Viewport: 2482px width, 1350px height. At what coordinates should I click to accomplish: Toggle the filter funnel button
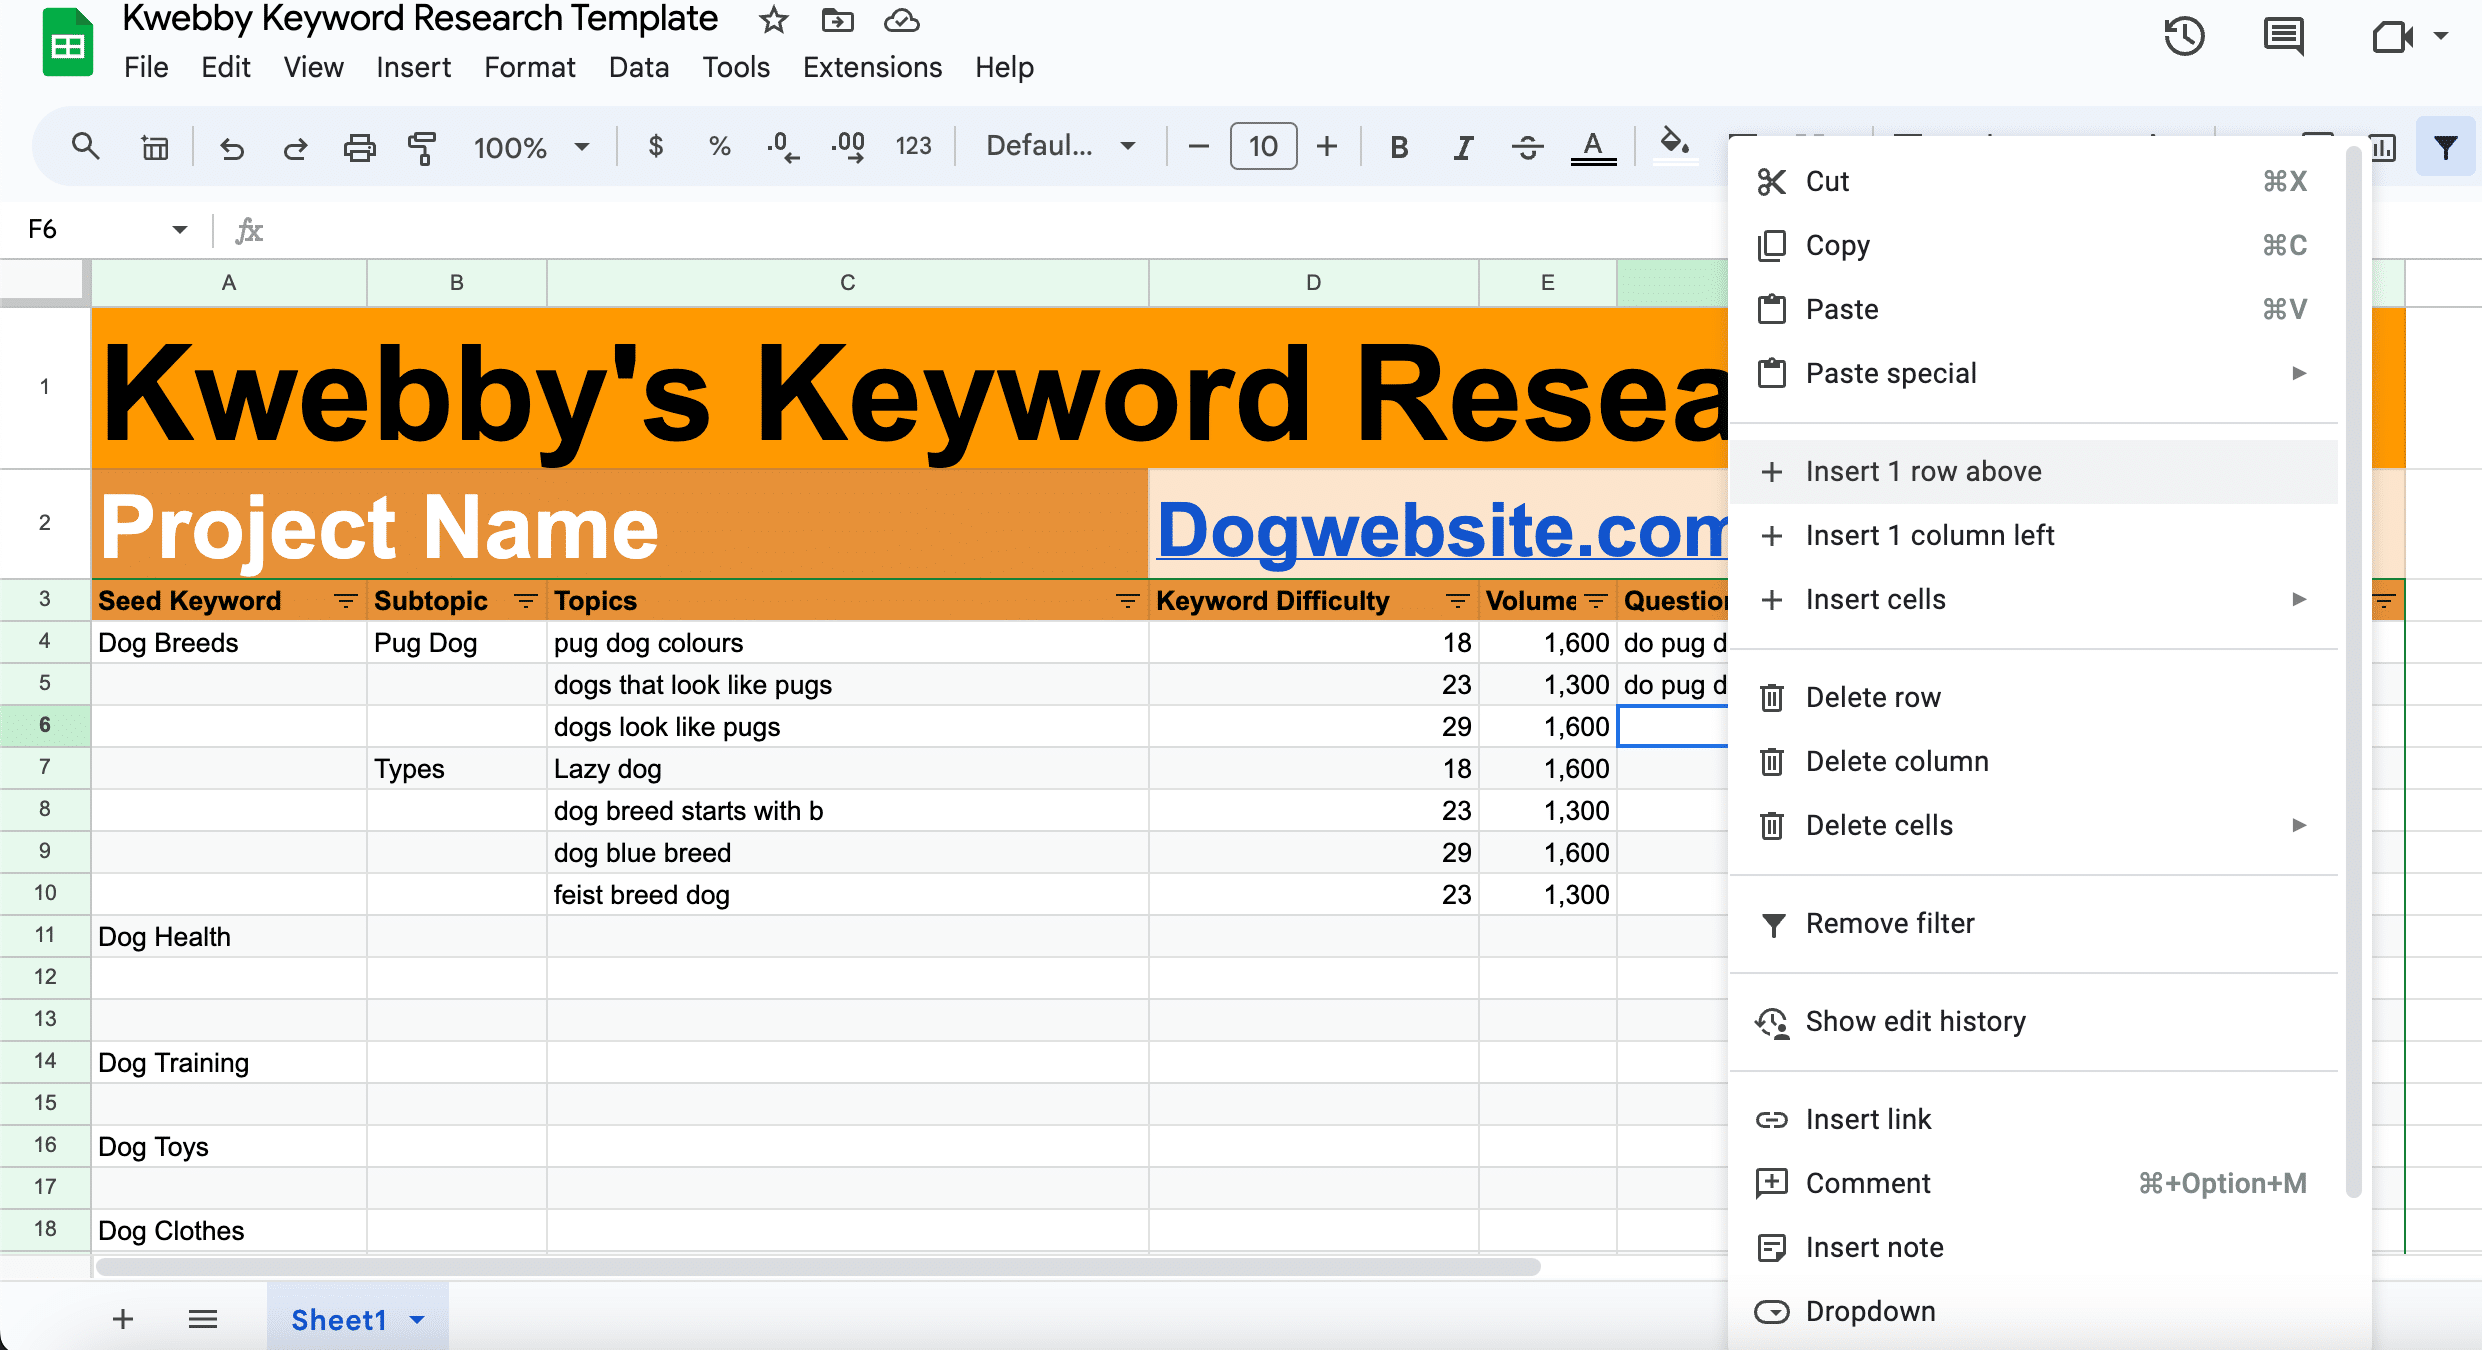tap(2446, 148)
